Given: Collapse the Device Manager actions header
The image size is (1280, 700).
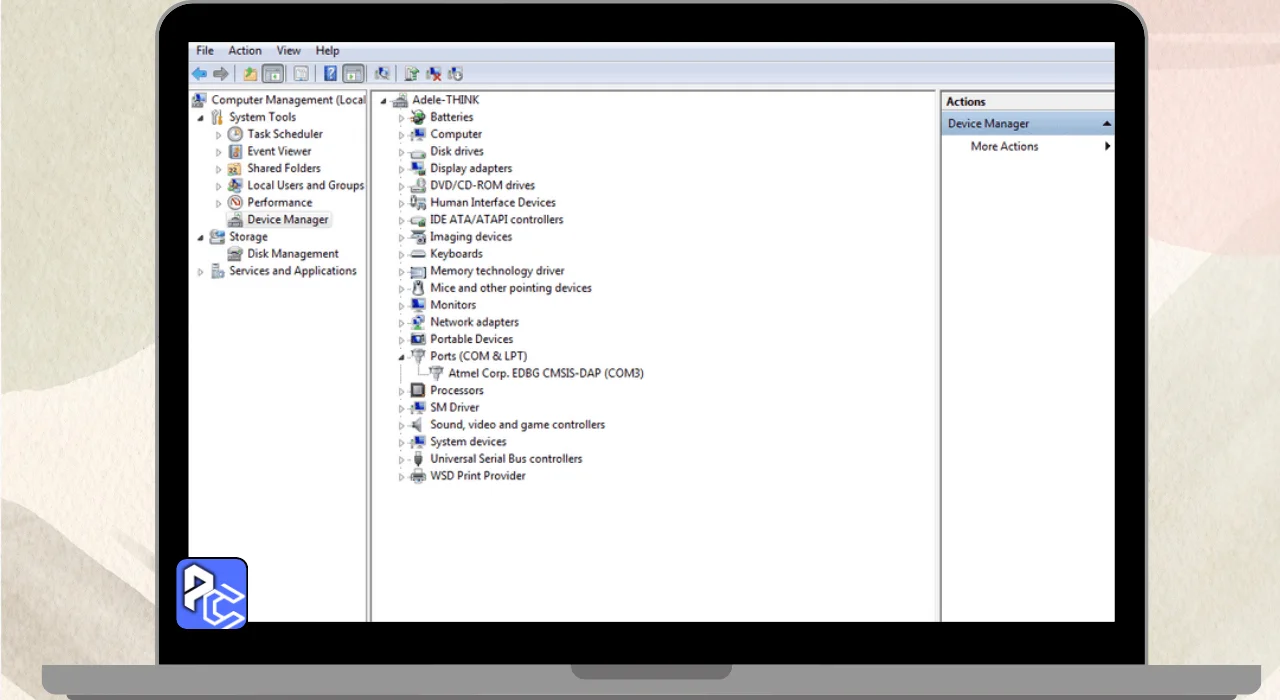Looking at the screenshot, I should (x=1106, y=124).
